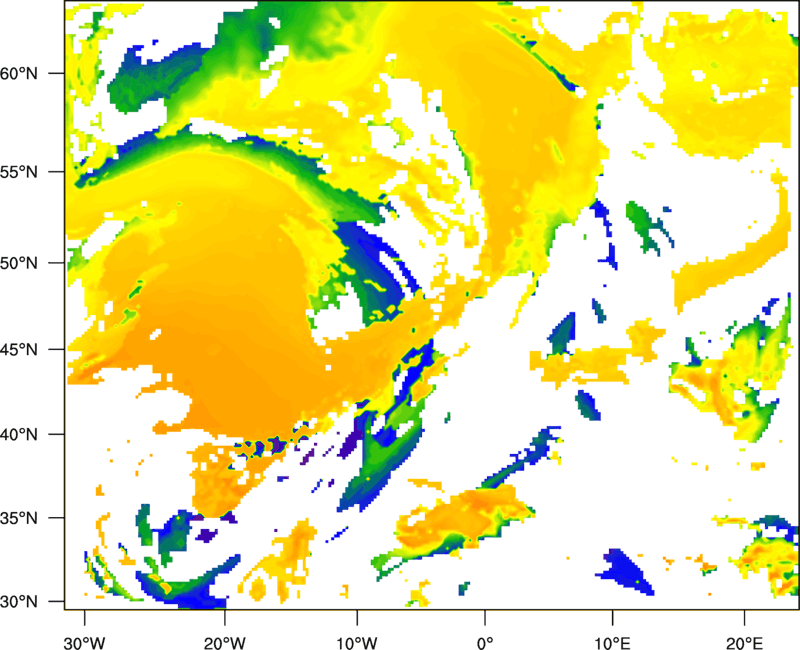Click the 20°W longitude label
The height and width of the screenshot is (650, 800).
coord(224,643)
